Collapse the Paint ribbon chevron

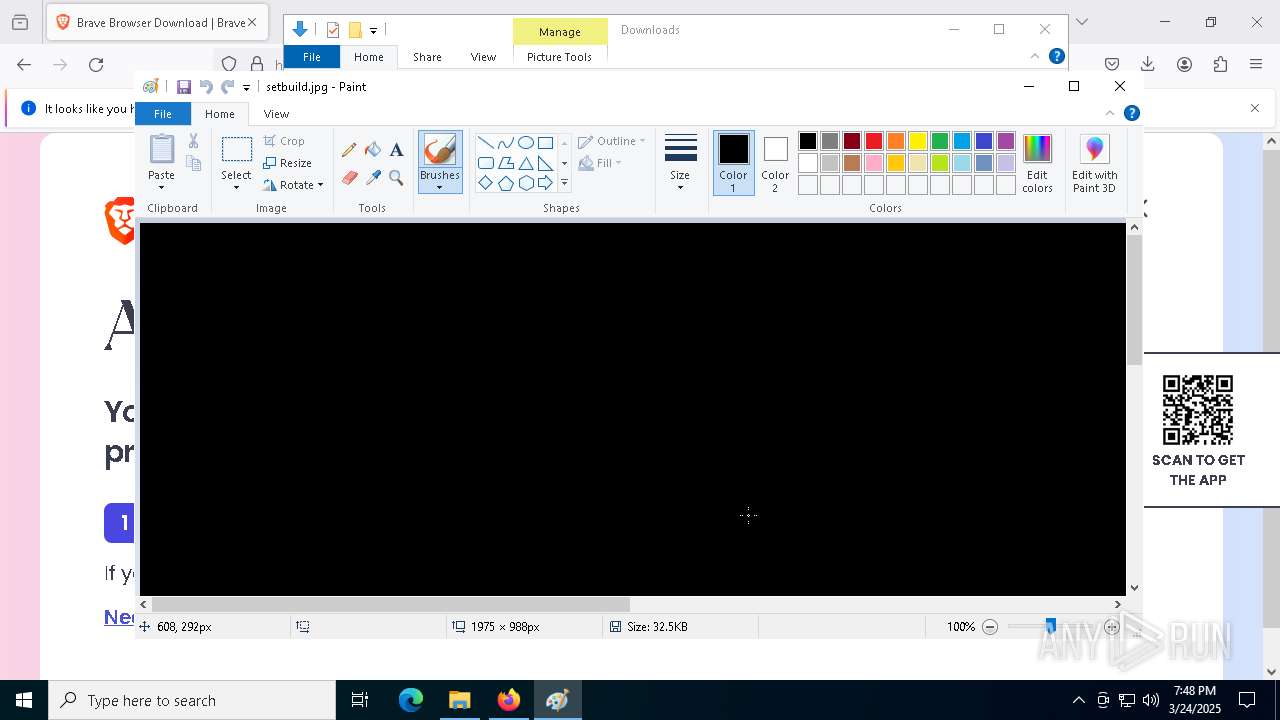coord(1109,113)
